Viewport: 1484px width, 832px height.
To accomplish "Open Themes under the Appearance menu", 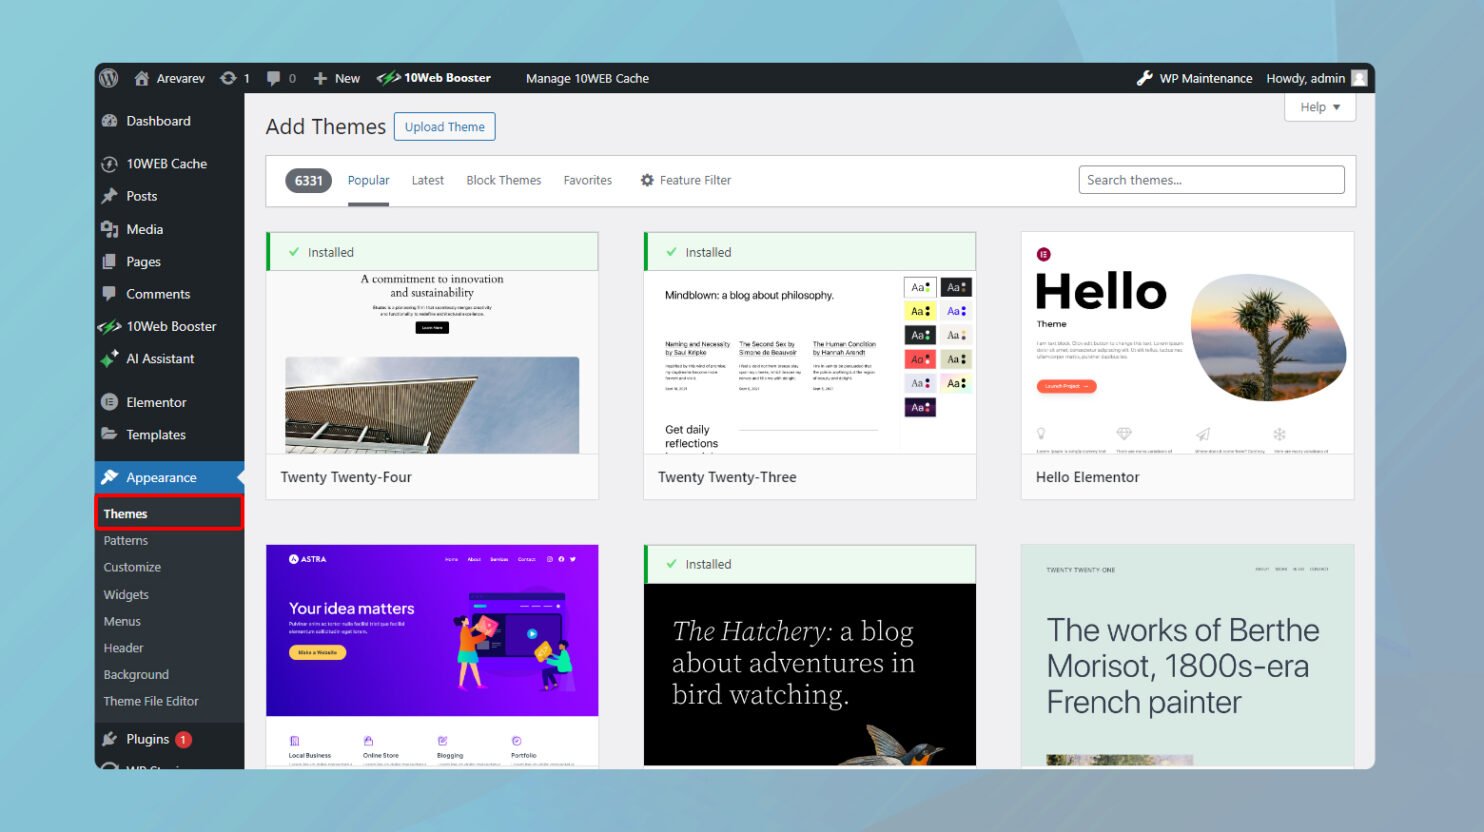I will (125, 513).
